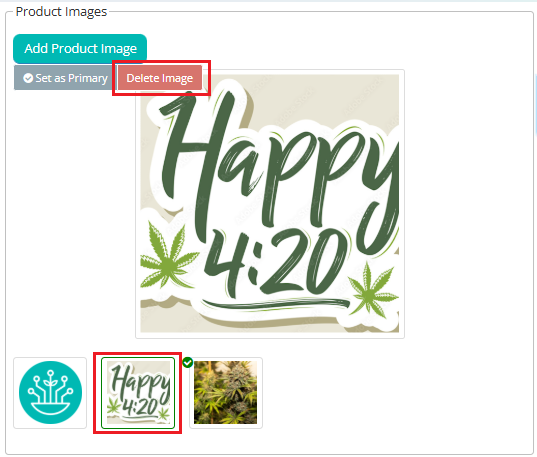
Task: Click the checkmark icon in Set as Primary
Action: pos(28,78)
